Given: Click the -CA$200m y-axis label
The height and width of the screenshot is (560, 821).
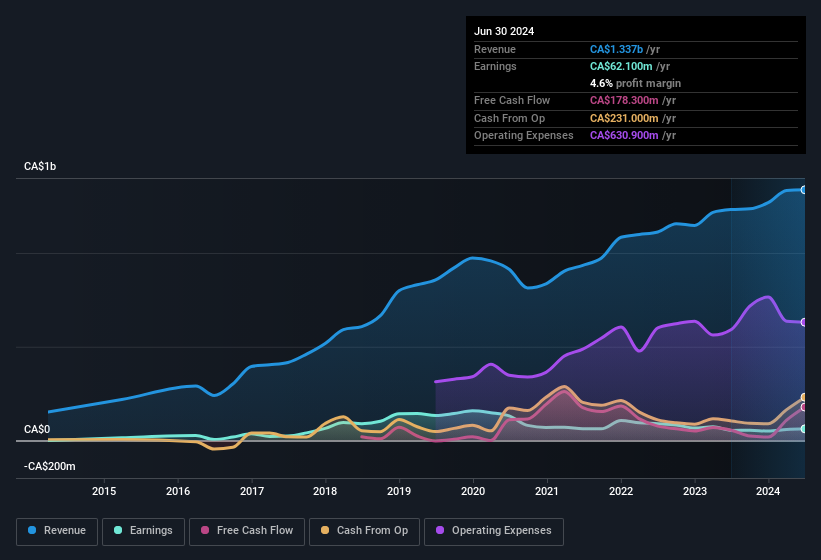Looking at the screenshot, I should click(50, 466).
